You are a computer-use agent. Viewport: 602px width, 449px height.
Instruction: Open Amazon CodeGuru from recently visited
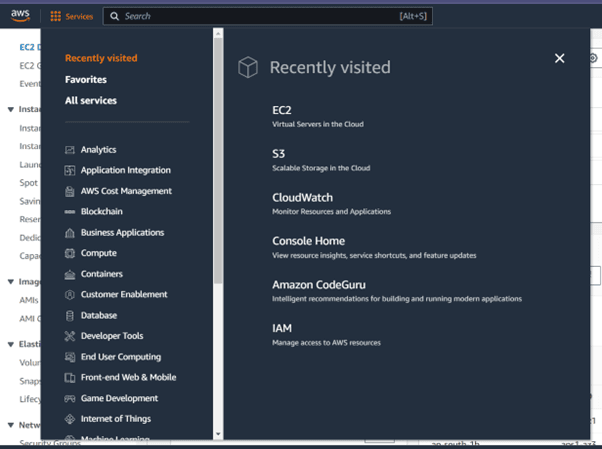[319, 285]
